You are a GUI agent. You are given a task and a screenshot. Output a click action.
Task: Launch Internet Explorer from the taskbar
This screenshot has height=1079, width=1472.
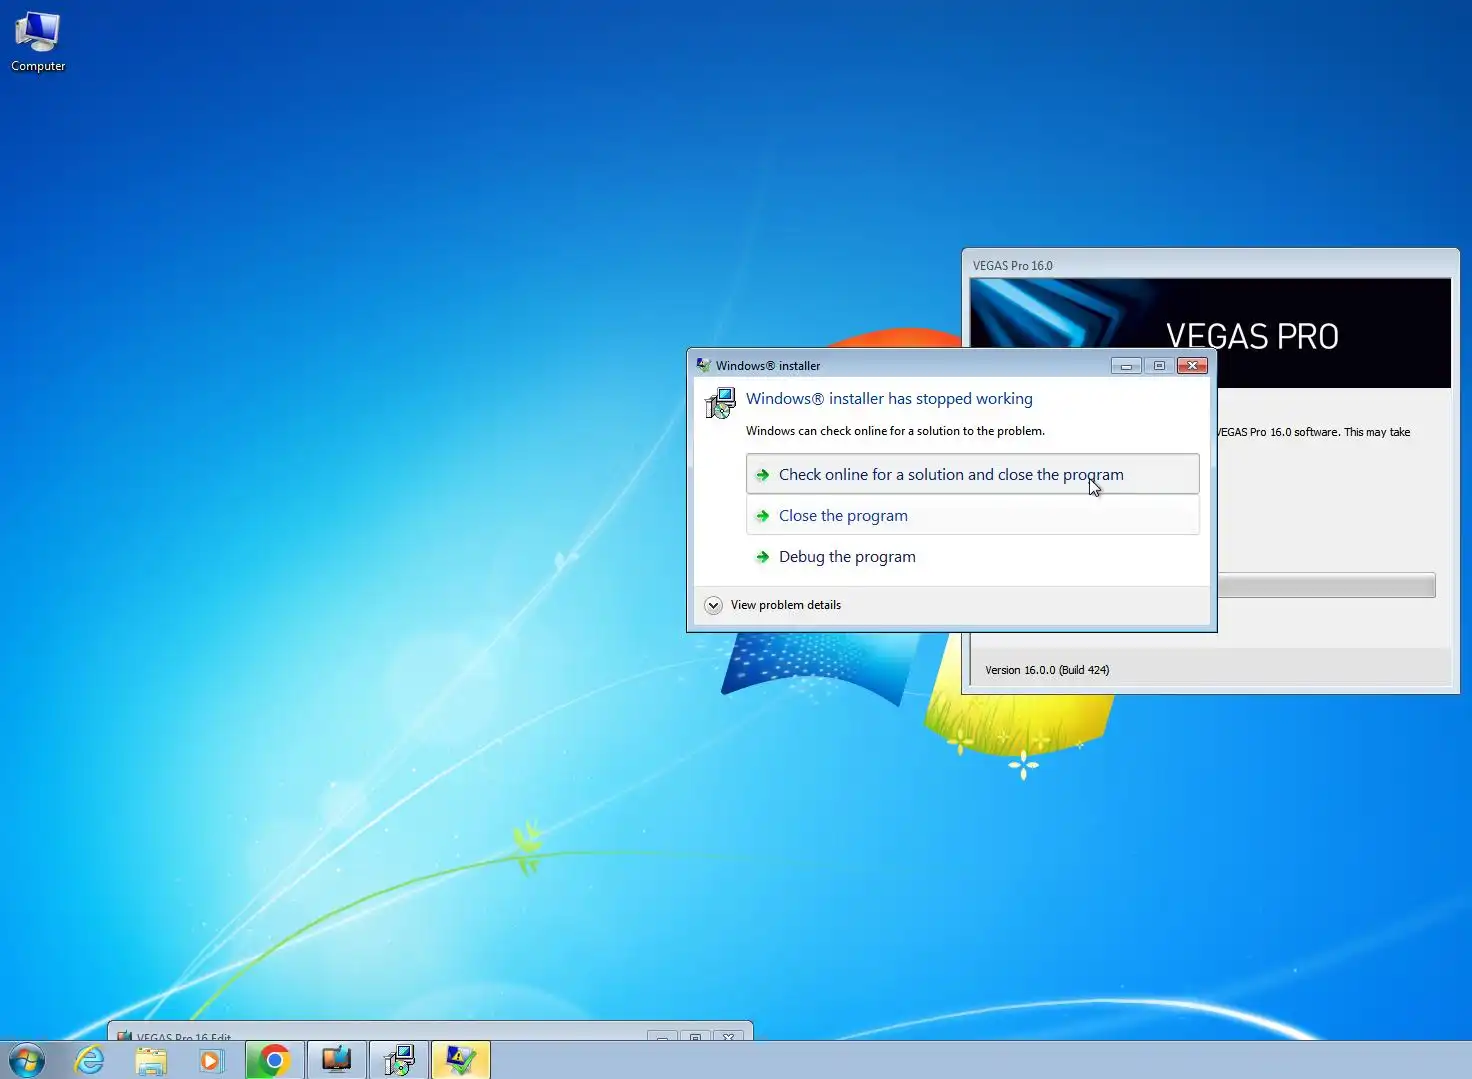(90, 1060)
